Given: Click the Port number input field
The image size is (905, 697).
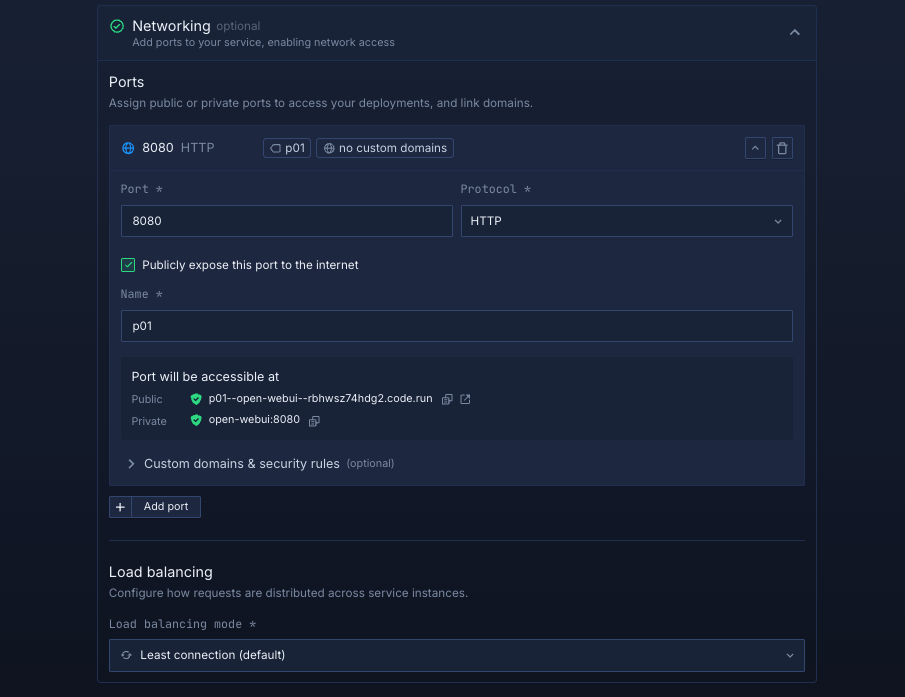Looking at the screenshot, I should pyautogui.click(x=286, y=221).
